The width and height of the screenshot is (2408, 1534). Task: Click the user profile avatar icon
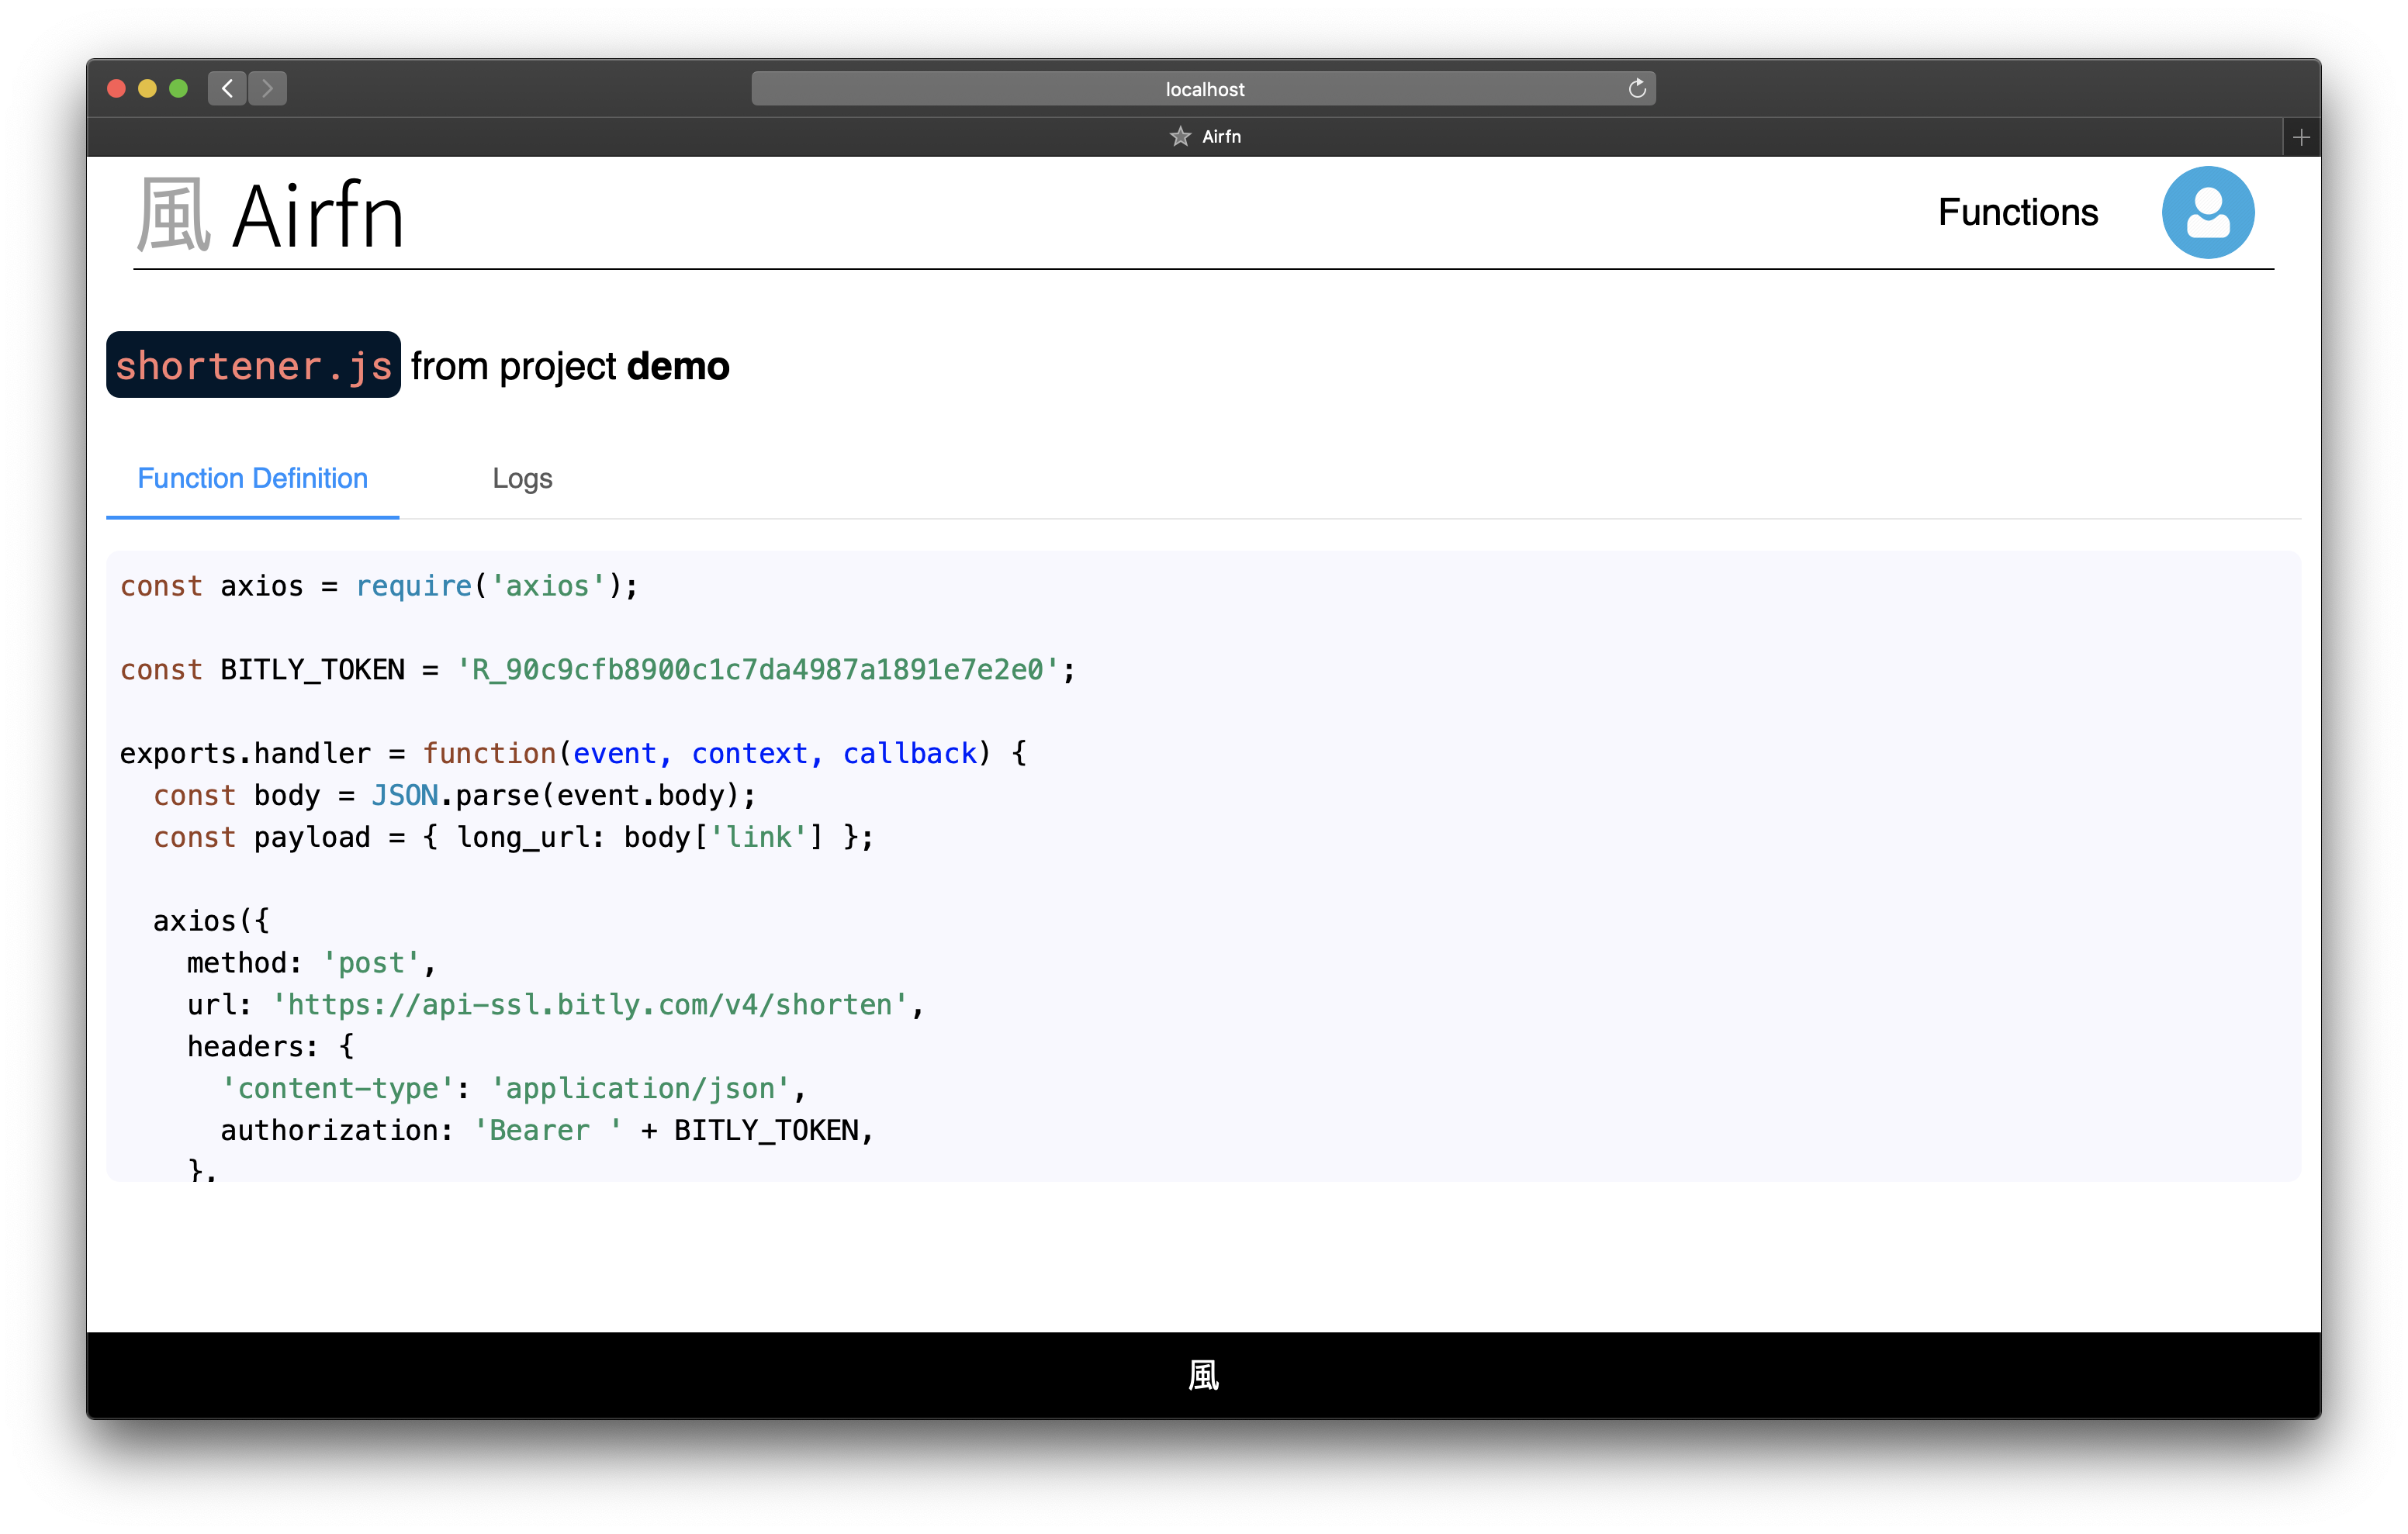2208,211
